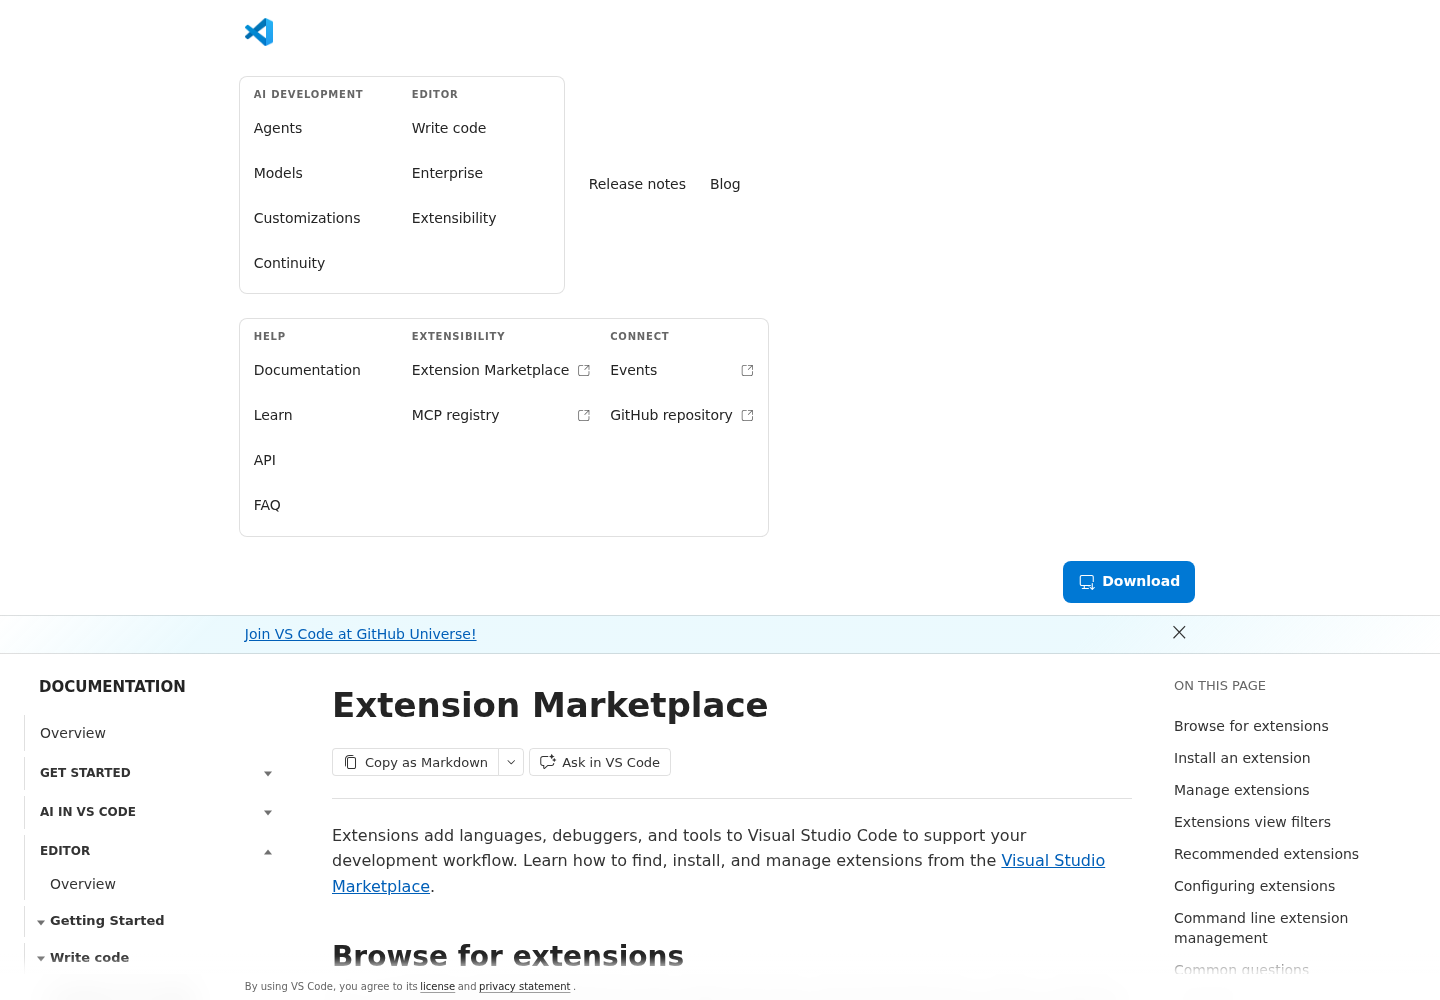Jump to Manage extensions section

tap(1241, 790)
